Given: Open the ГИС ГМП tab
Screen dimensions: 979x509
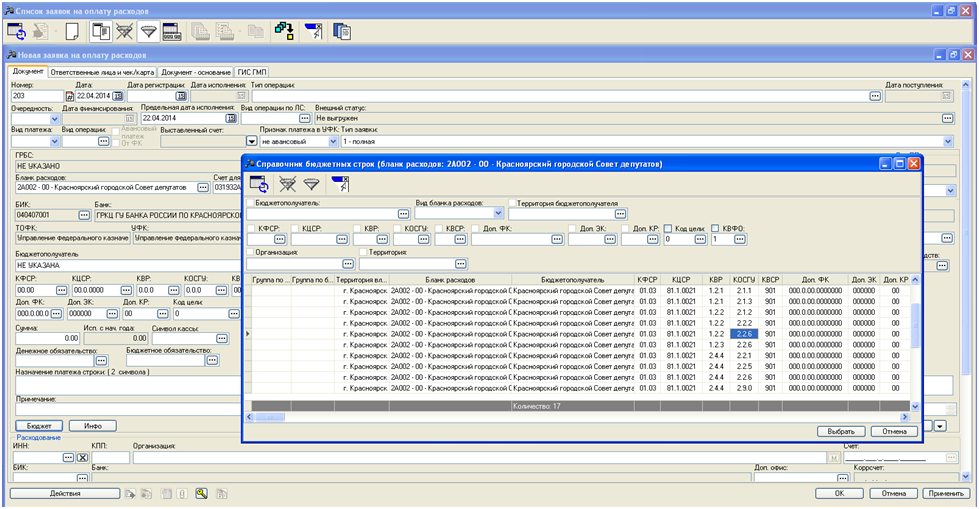Looking at the screenshot, I should (x=252, y=72).
